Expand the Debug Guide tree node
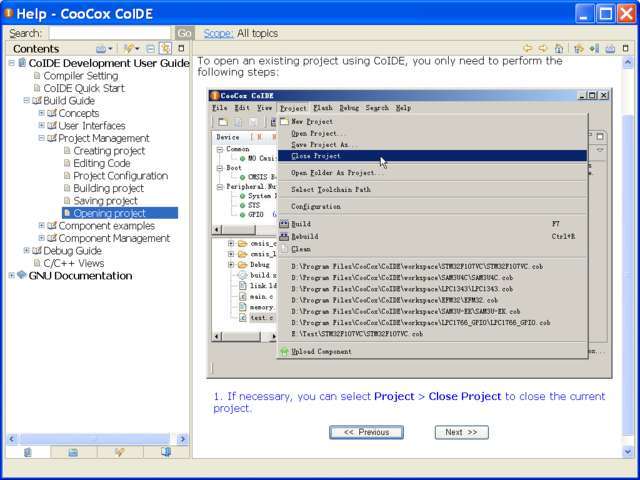 coord(27,251)
